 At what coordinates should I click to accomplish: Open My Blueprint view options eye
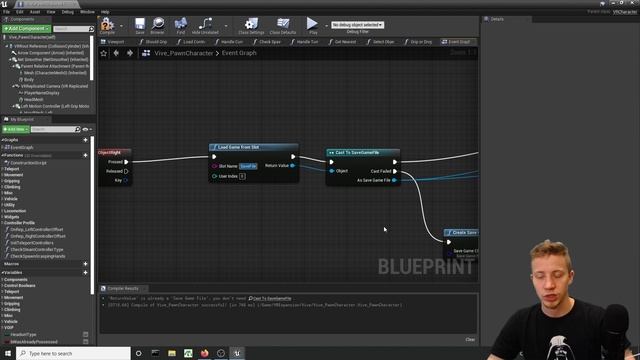point(86,129)
